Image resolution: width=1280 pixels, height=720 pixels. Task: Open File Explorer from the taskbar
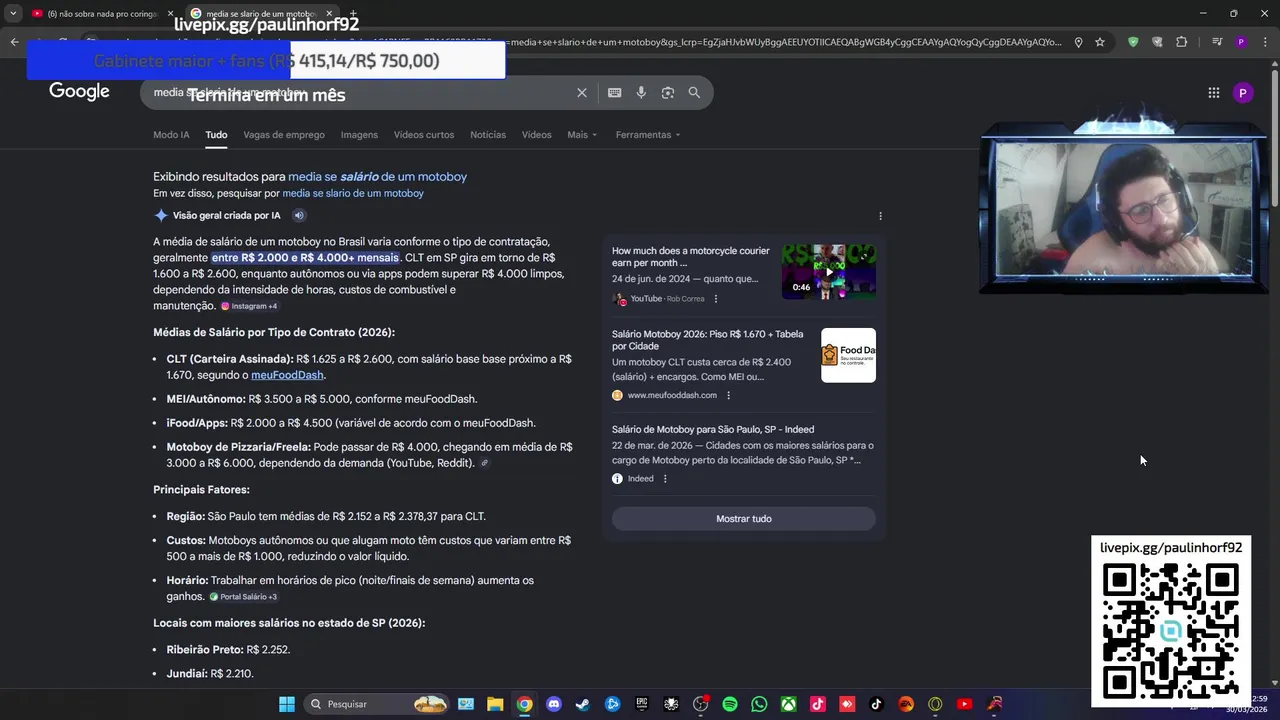[495, 704]
